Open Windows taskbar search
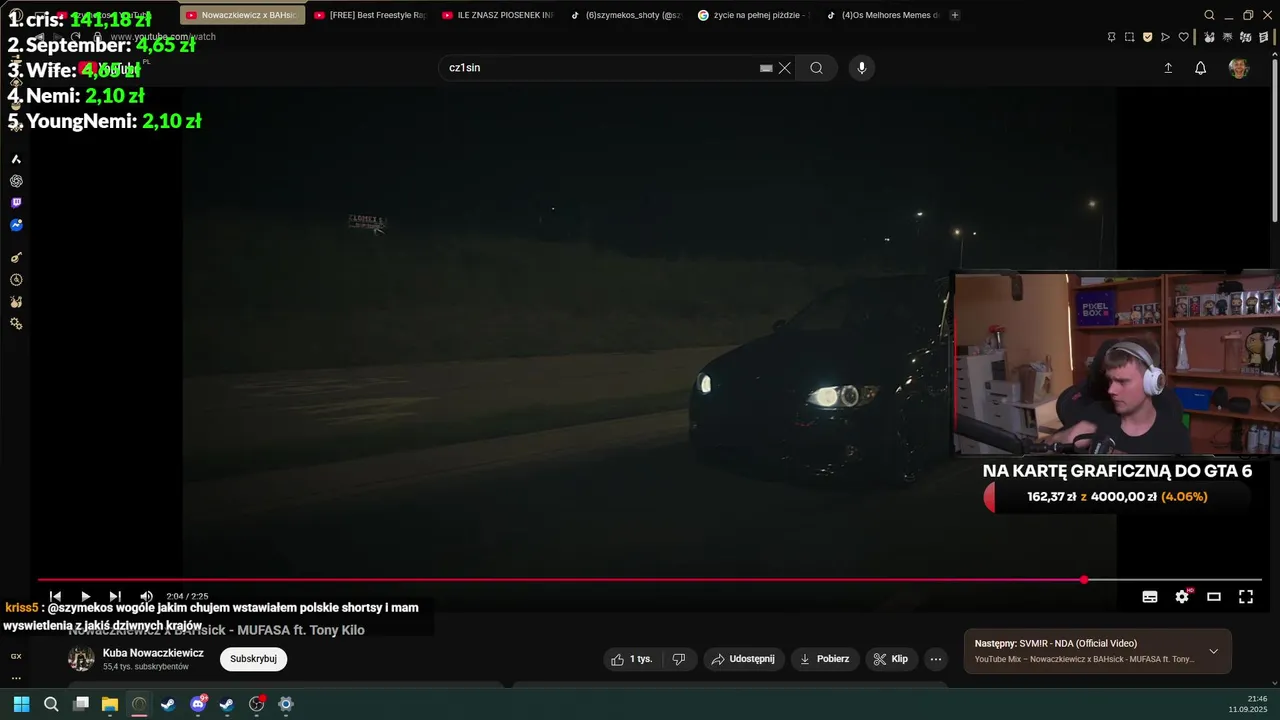The image size is (1280, 720). pos(51,704)
